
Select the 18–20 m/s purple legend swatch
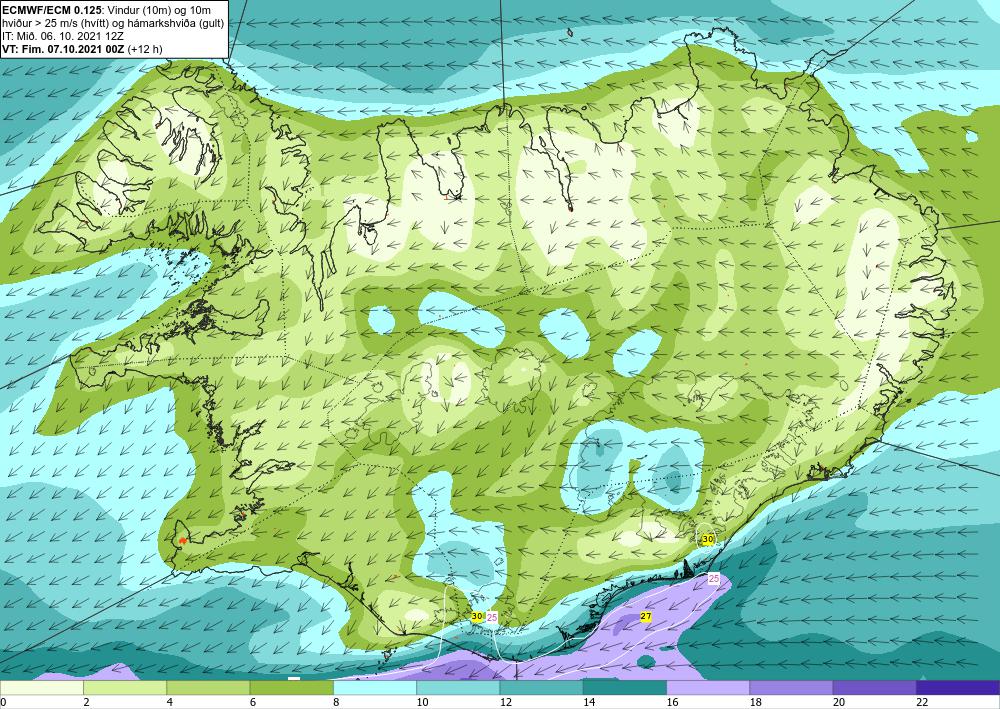click(791, 688)
